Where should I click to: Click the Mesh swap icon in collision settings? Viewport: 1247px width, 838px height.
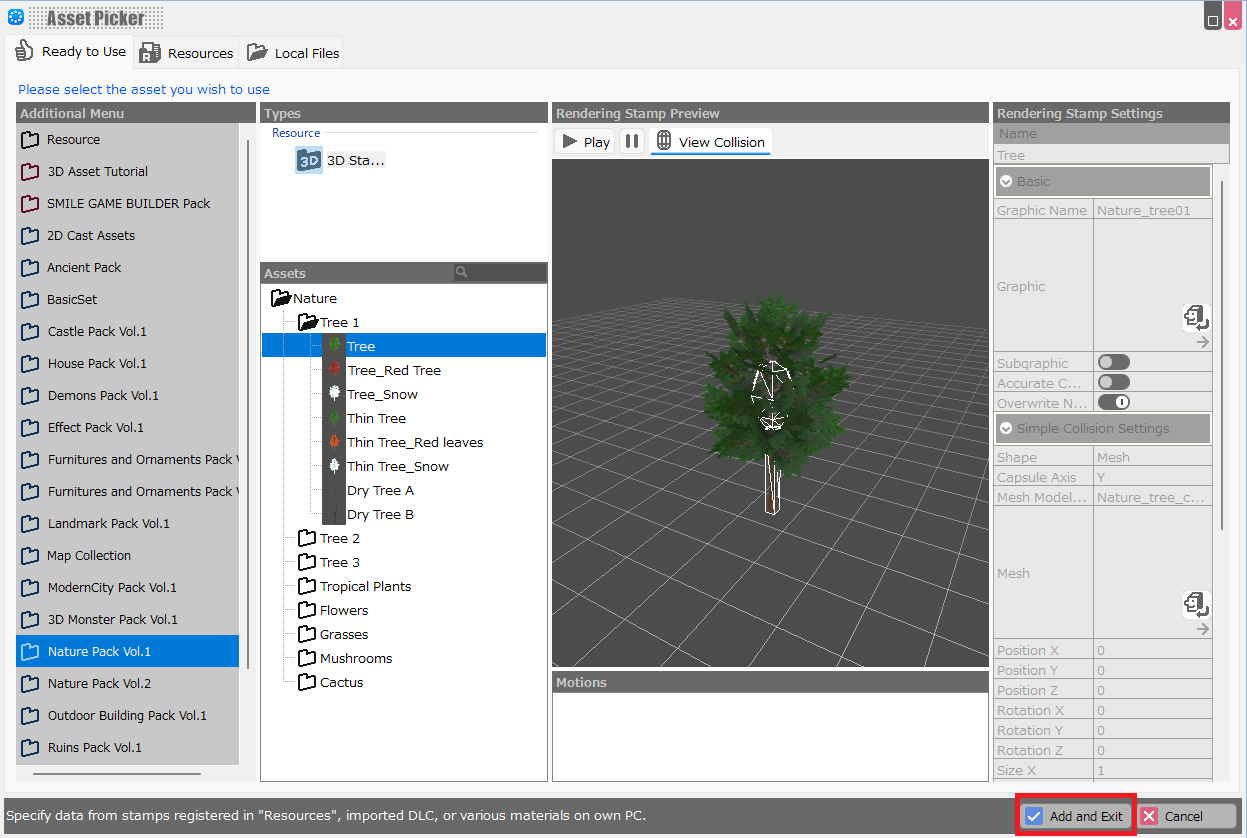pyautogui.click(x=1196, y=604)
